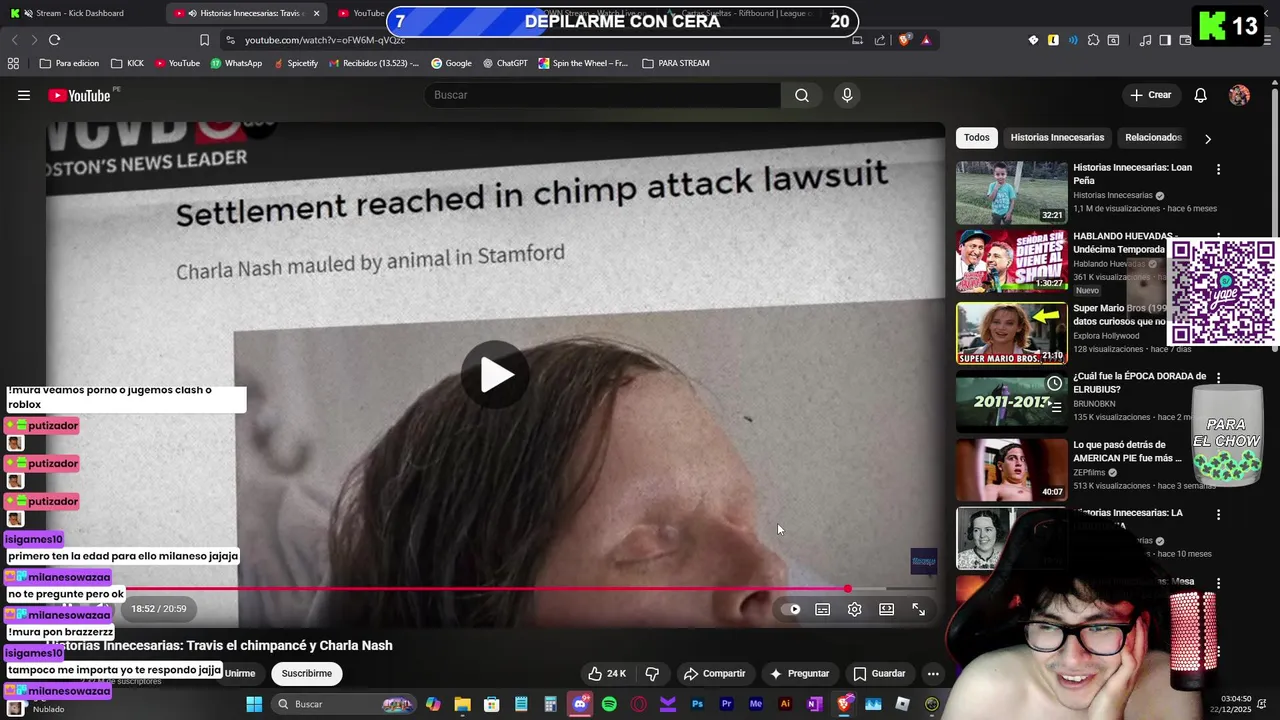The width and height of the screenshot is (1280, 720).
Task: Open options for Historias Innecesarias: LA video
Action: pos(1218,515)
